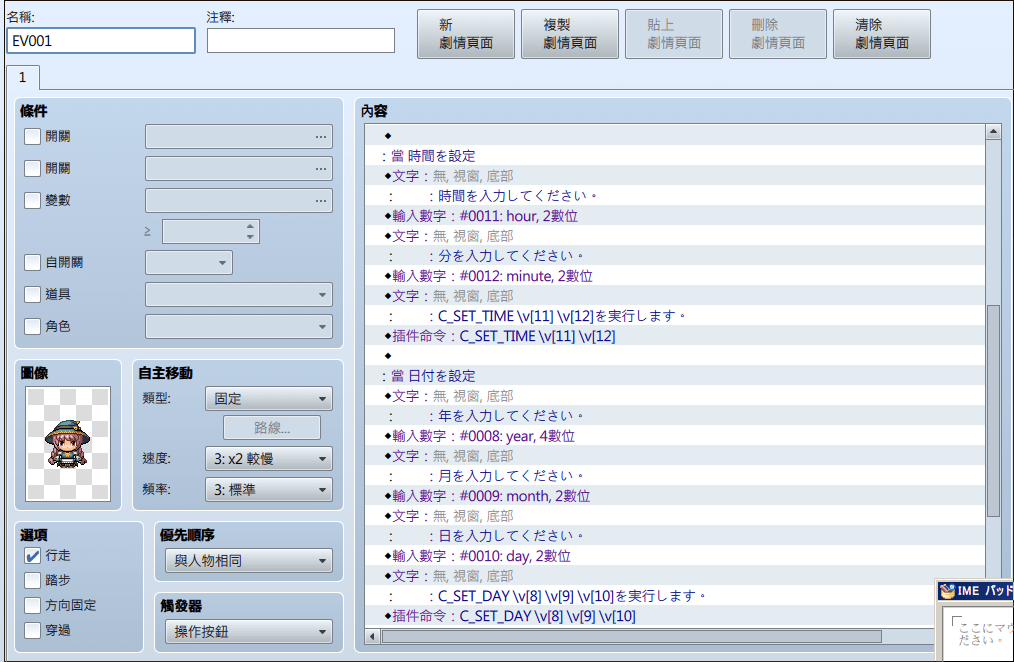Image resolution: width=1014 pixels, height=662 pixels.
Task: Click the witch character image thumbnail
Action: coord(68,444)
